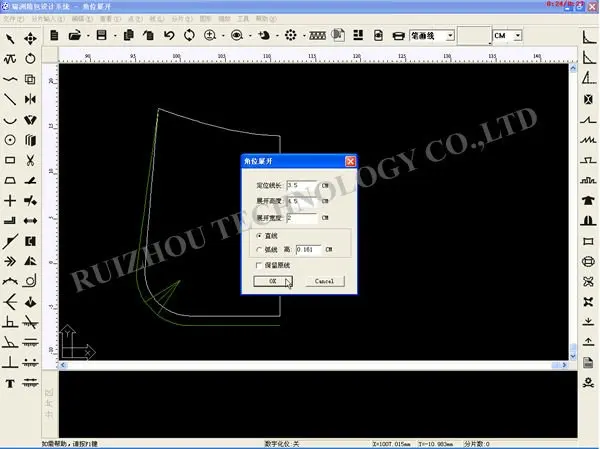Click the 展开高度 input field
The image size is (600, 449).
click(302, 201)
